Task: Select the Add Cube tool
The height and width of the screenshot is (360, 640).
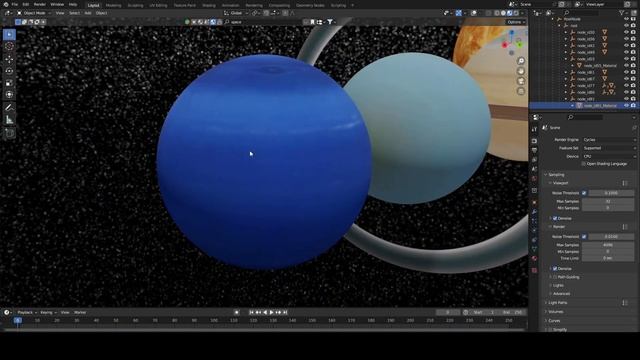Action: [x=9, y=133]
